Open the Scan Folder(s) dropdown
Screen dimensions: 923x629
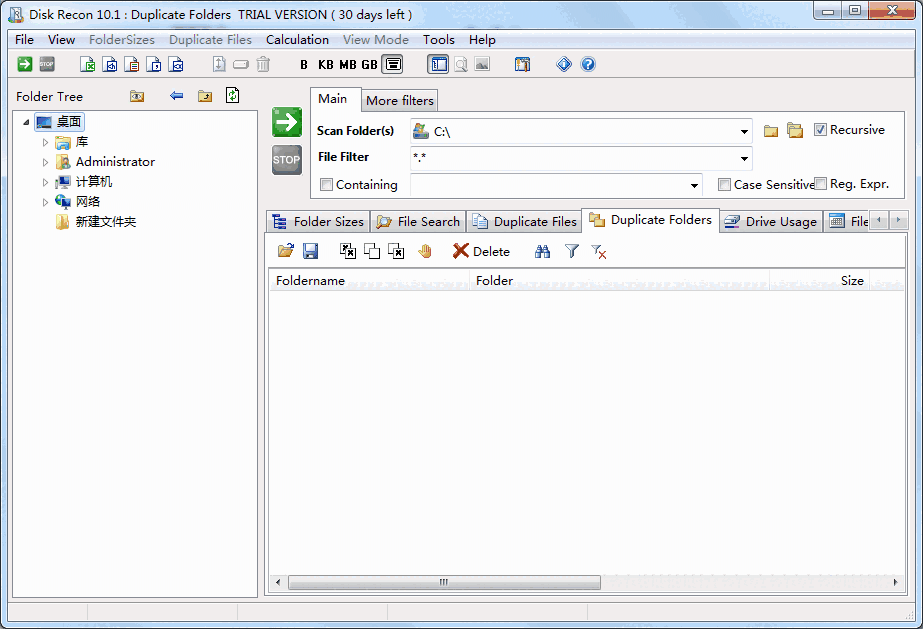coord(745,130)
